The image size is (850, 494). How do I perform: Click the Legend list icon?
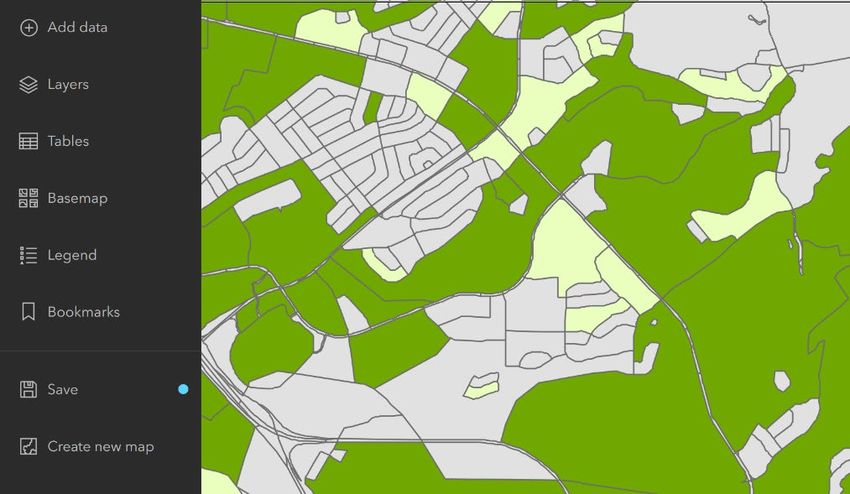tap(29, 255)
